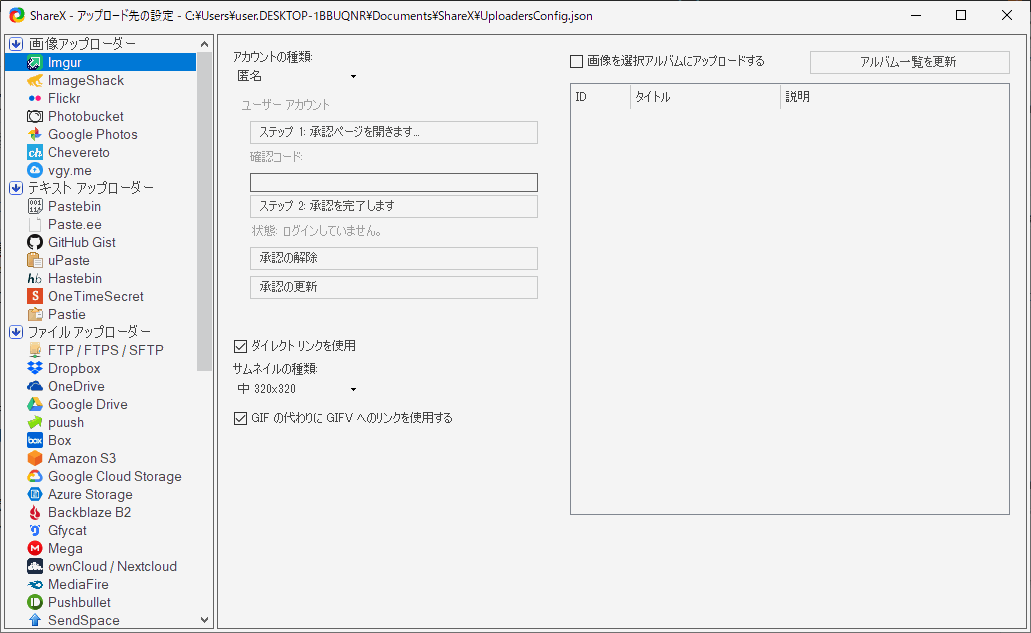Open the アカウントの種類 dropdown showing 匿名

pyautogui.click(x=297, y=76)
